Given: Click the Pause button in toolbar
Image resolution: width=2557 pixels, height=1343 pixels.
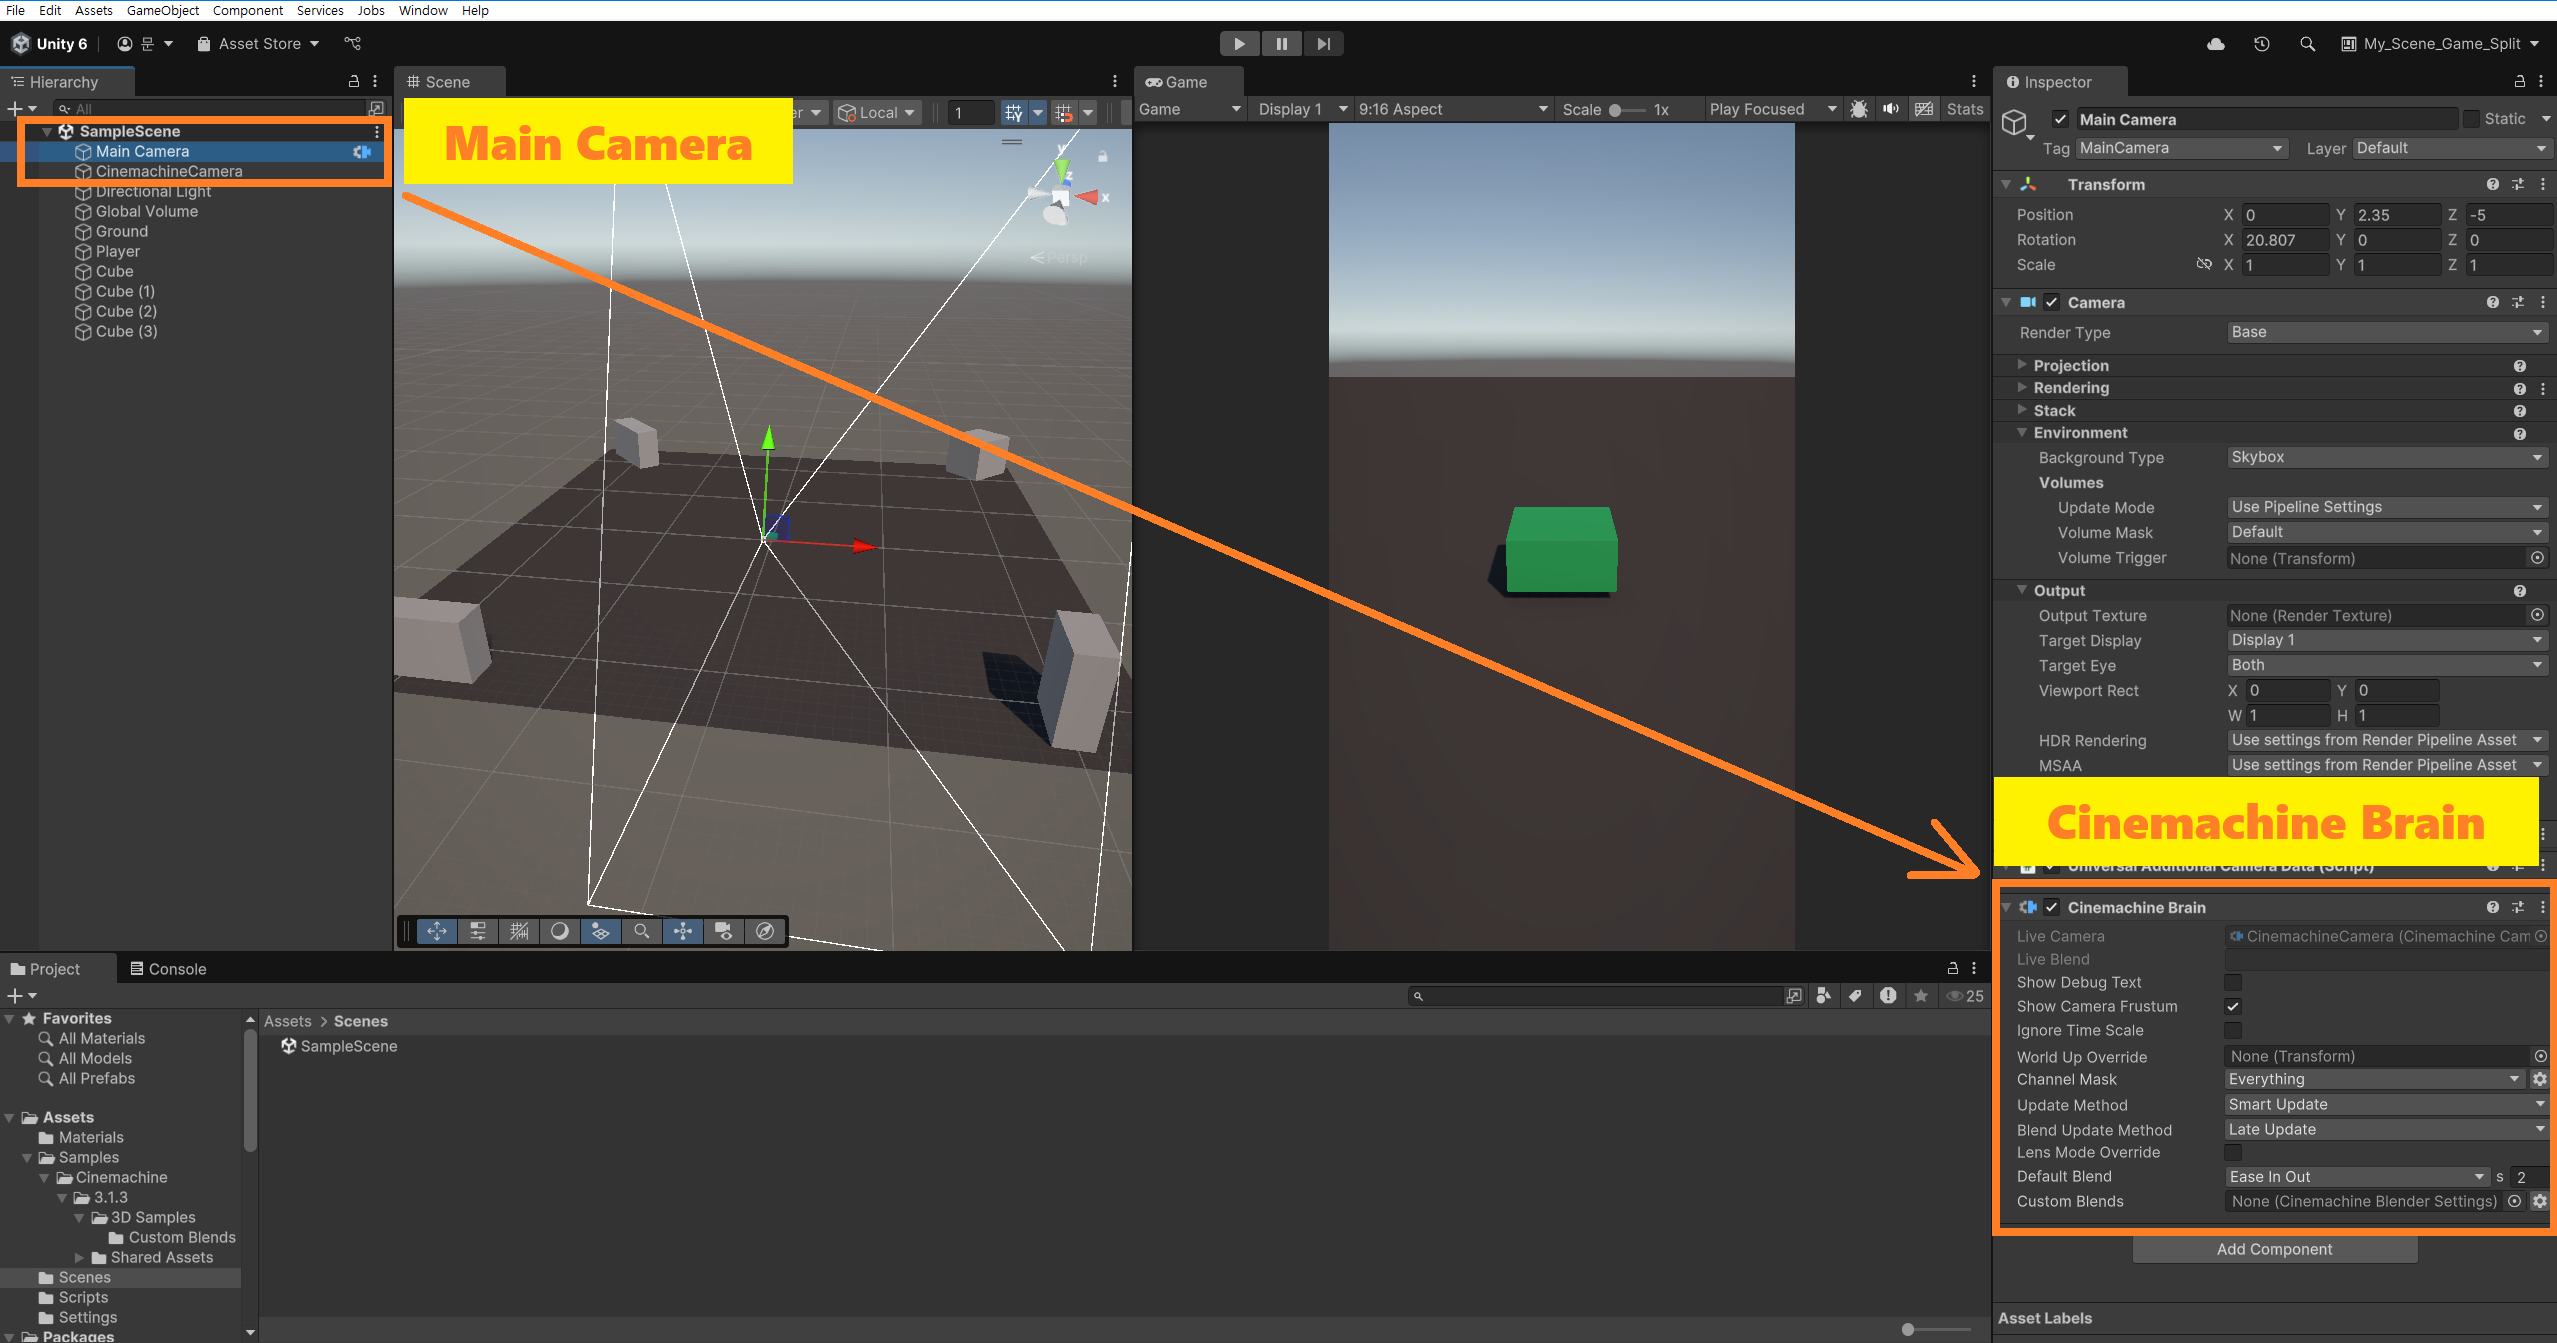Looking at the screenshot, I should coord(1281,44).
